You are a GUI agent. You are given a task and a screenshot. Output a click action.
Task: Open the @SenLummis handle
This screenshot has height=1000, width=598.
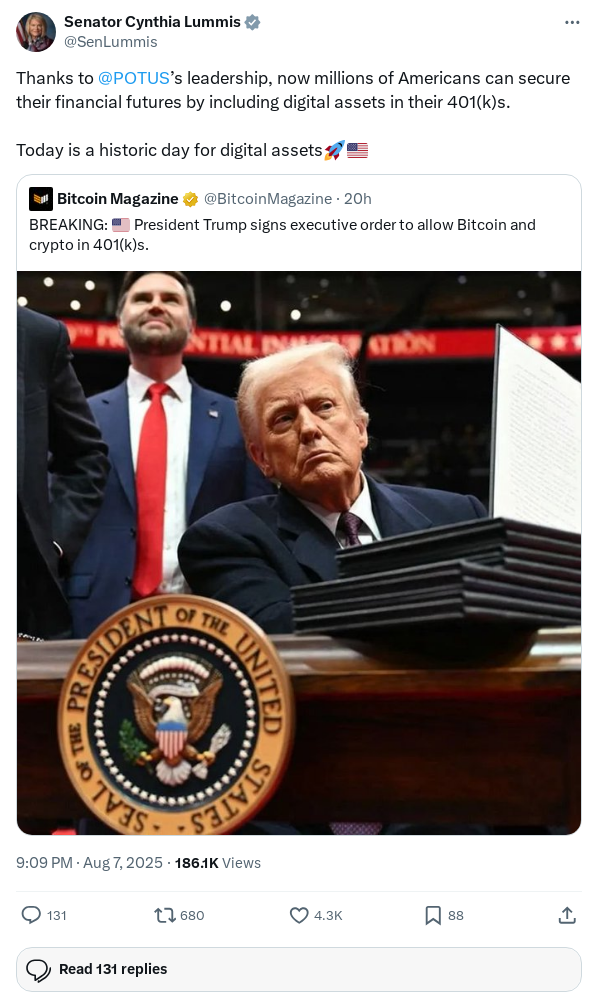coord(110,41)
